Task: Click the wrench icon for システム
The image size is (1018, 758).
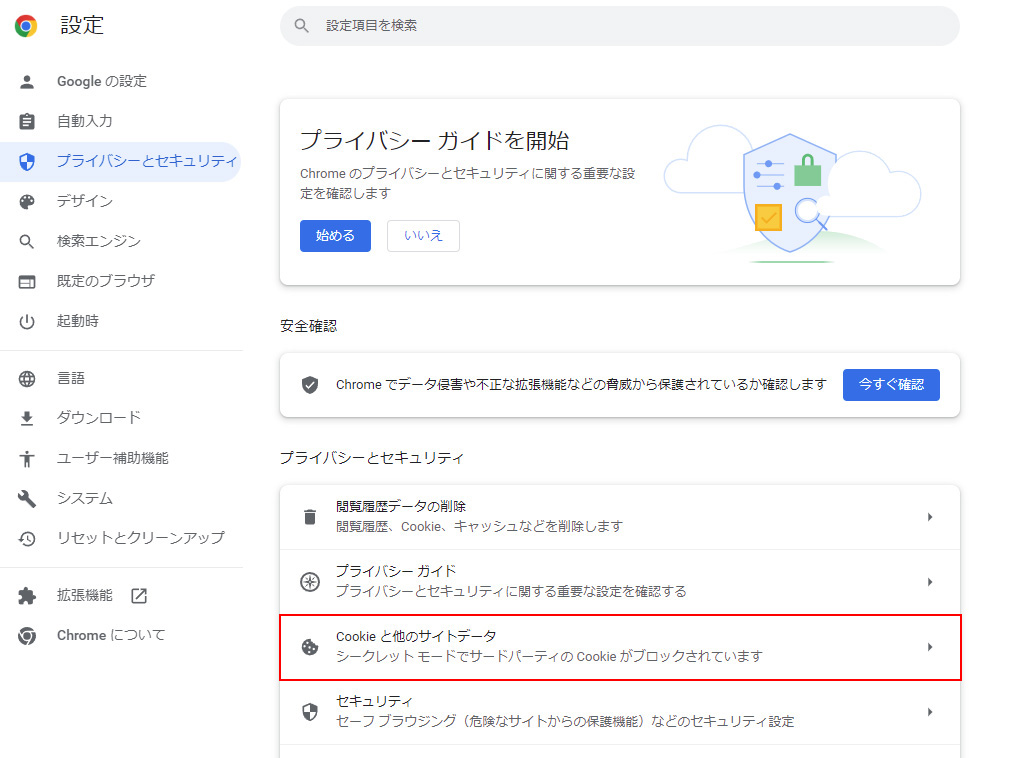Action: (27, 498)
